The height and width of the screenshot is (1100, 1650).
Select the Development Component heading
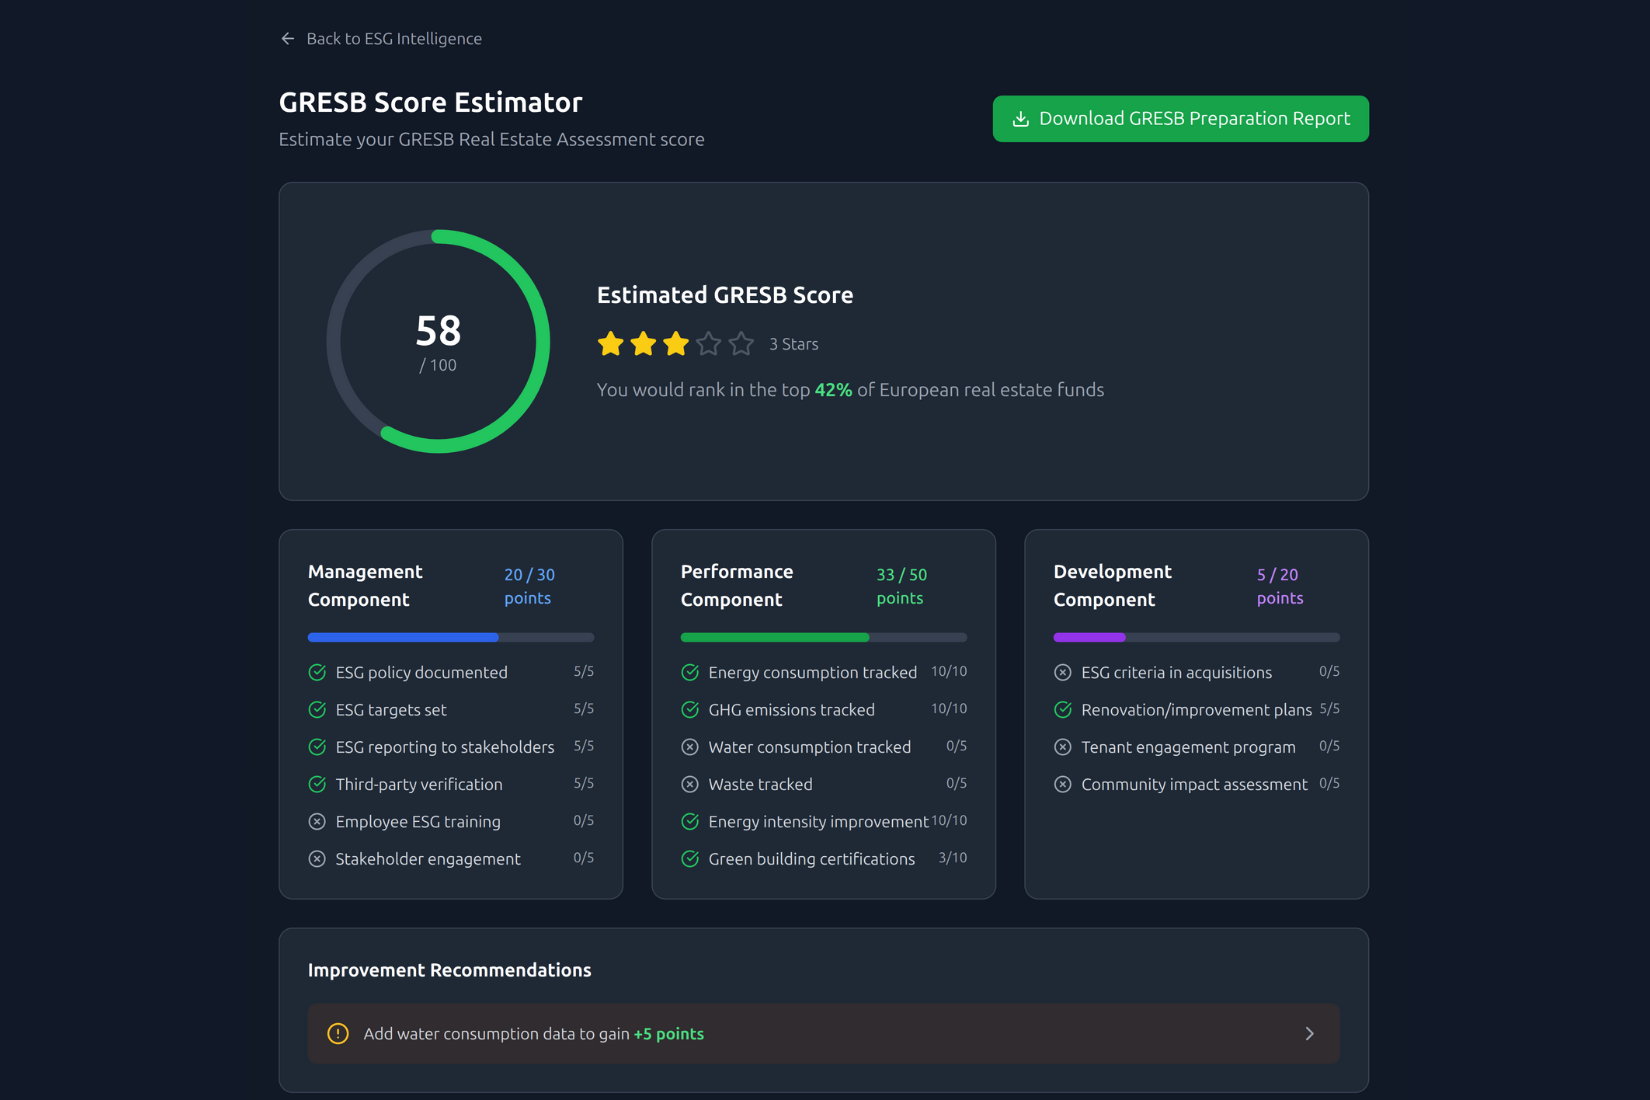click(1111, 586)
